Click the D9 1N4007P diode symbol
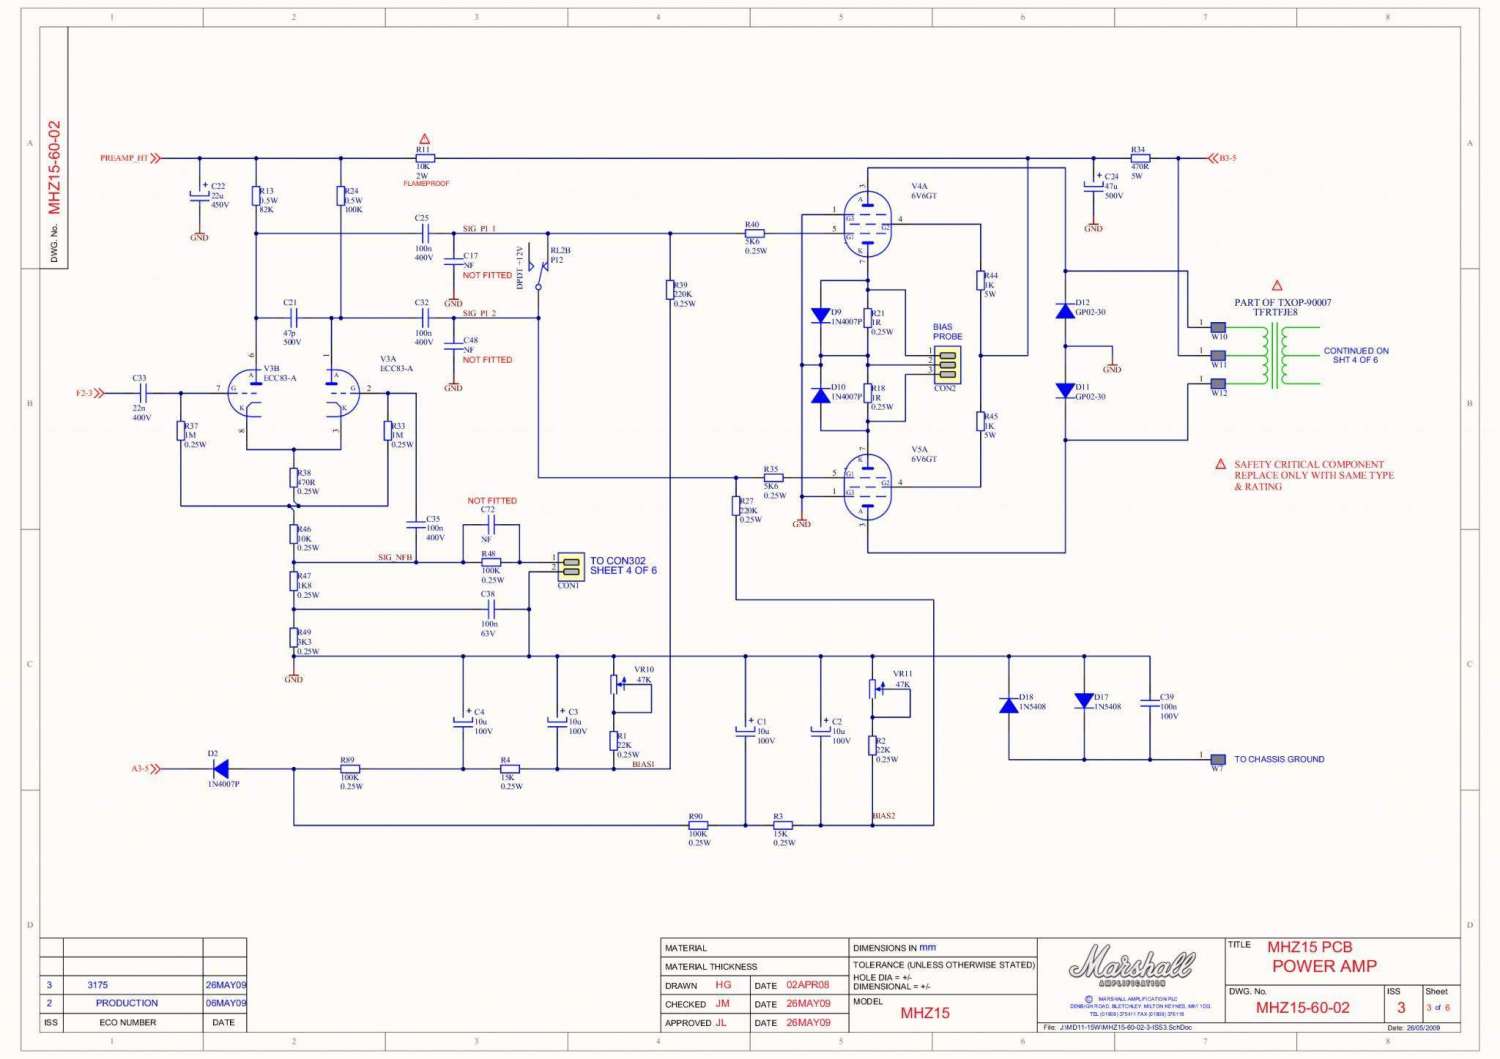The width and height of the screenshot is (1500, 1059). 821,316
